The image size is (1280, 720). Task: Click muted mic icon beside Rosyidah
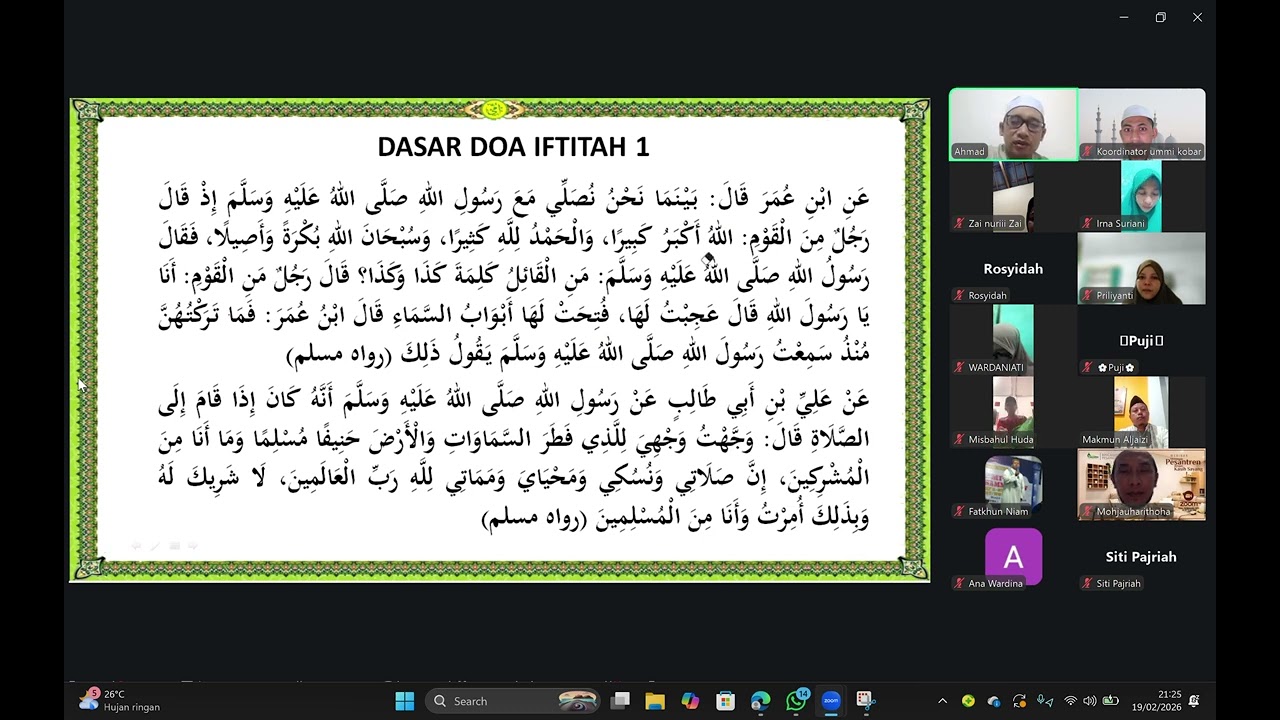pos(959,295)
